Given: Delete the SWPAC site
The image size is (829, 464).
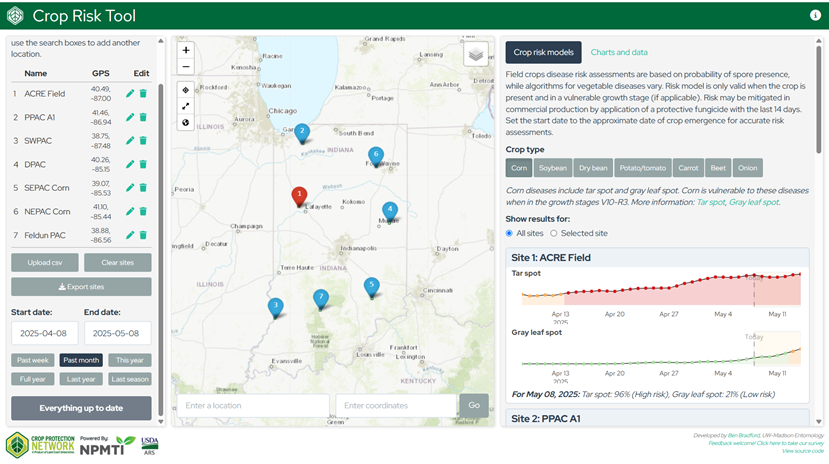Looking at the screenshot, I should pyautogui.click(x=143, y=141).
